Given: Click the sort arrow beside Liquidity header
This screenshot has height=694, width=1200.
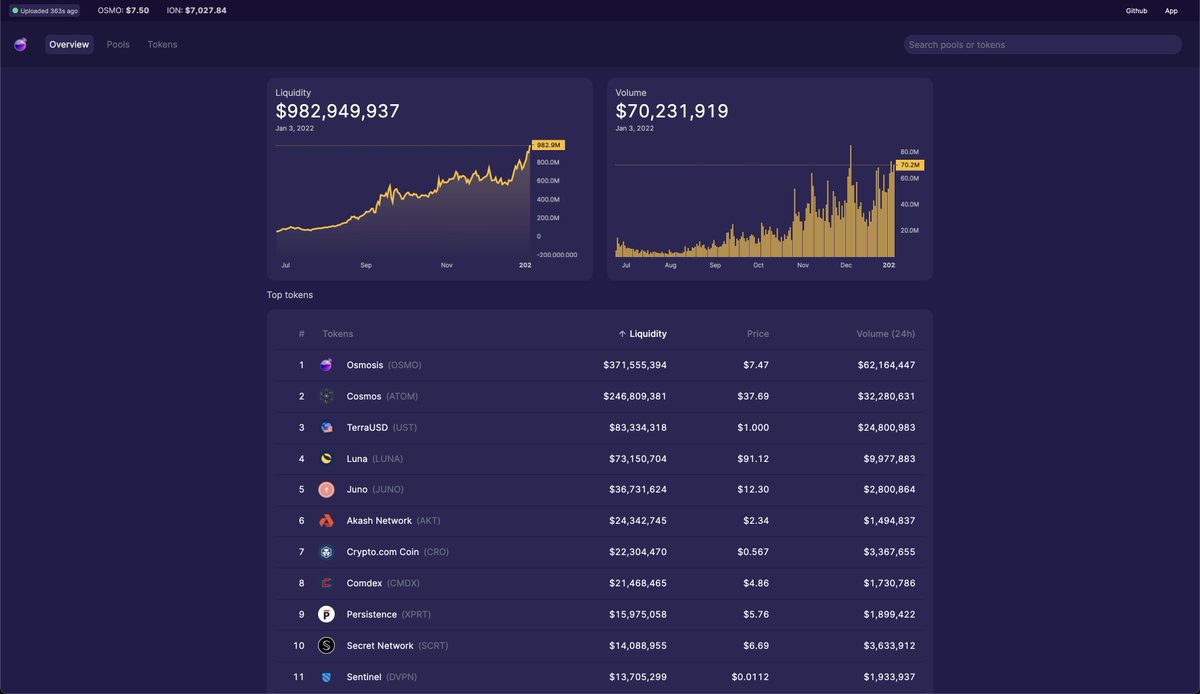Looking at the screenshot, I should 622,334.
